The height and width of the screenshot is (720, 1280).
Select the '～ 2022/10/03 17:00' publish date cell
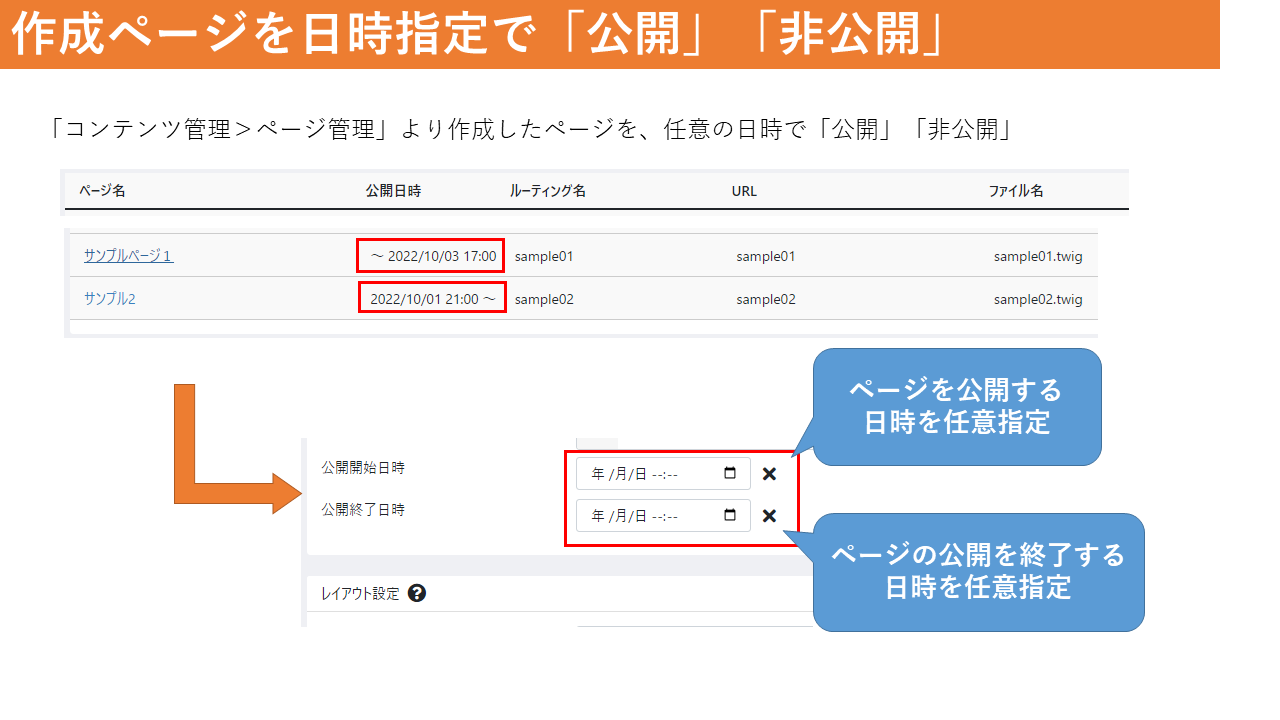(432, 256)
